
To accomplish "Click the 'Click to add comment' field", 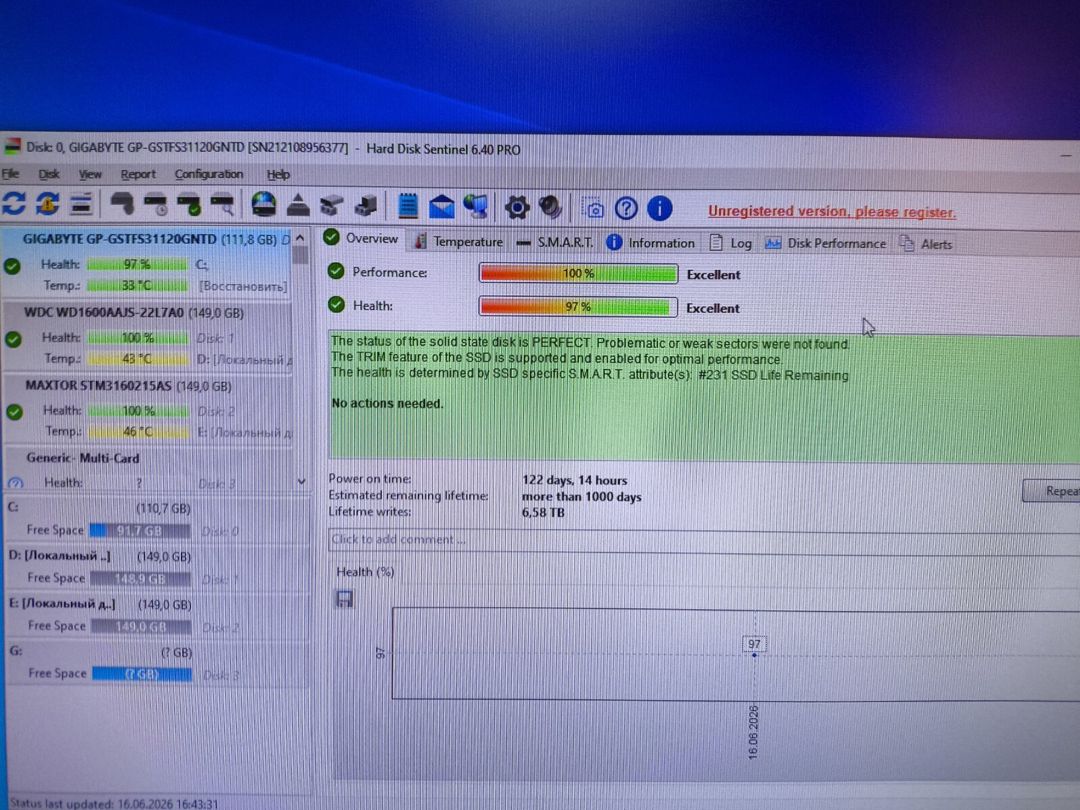I will [x=704, y=540].
